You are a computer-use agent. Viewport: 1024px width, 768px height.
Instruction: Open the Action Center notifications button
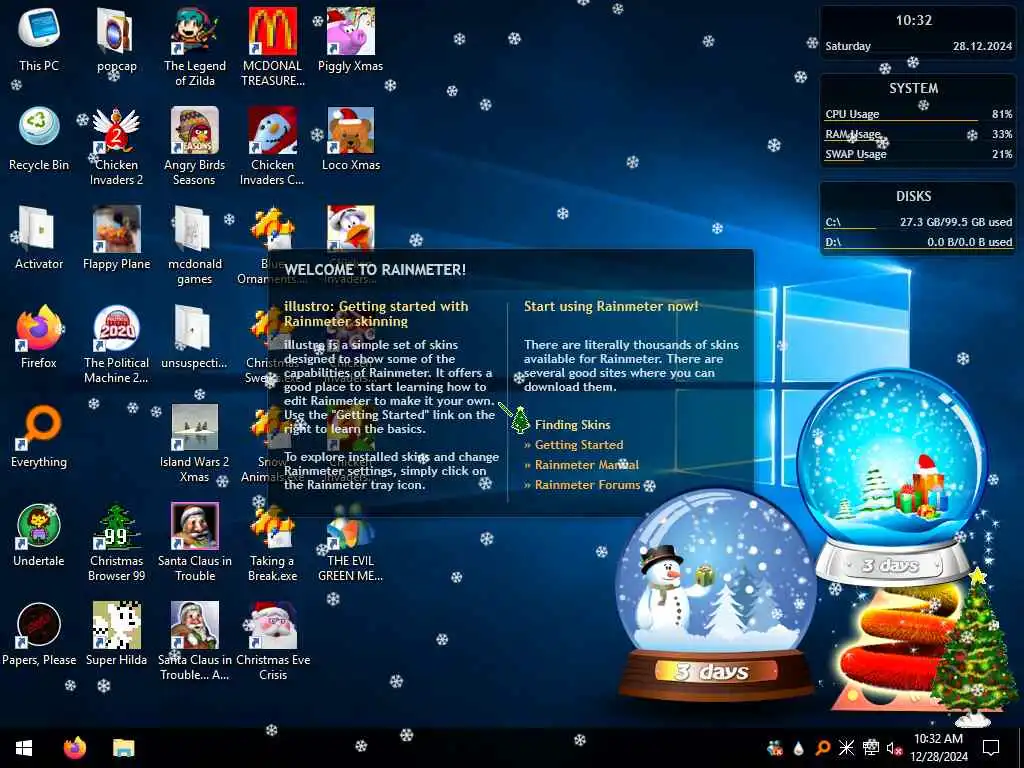coord(991,748)
